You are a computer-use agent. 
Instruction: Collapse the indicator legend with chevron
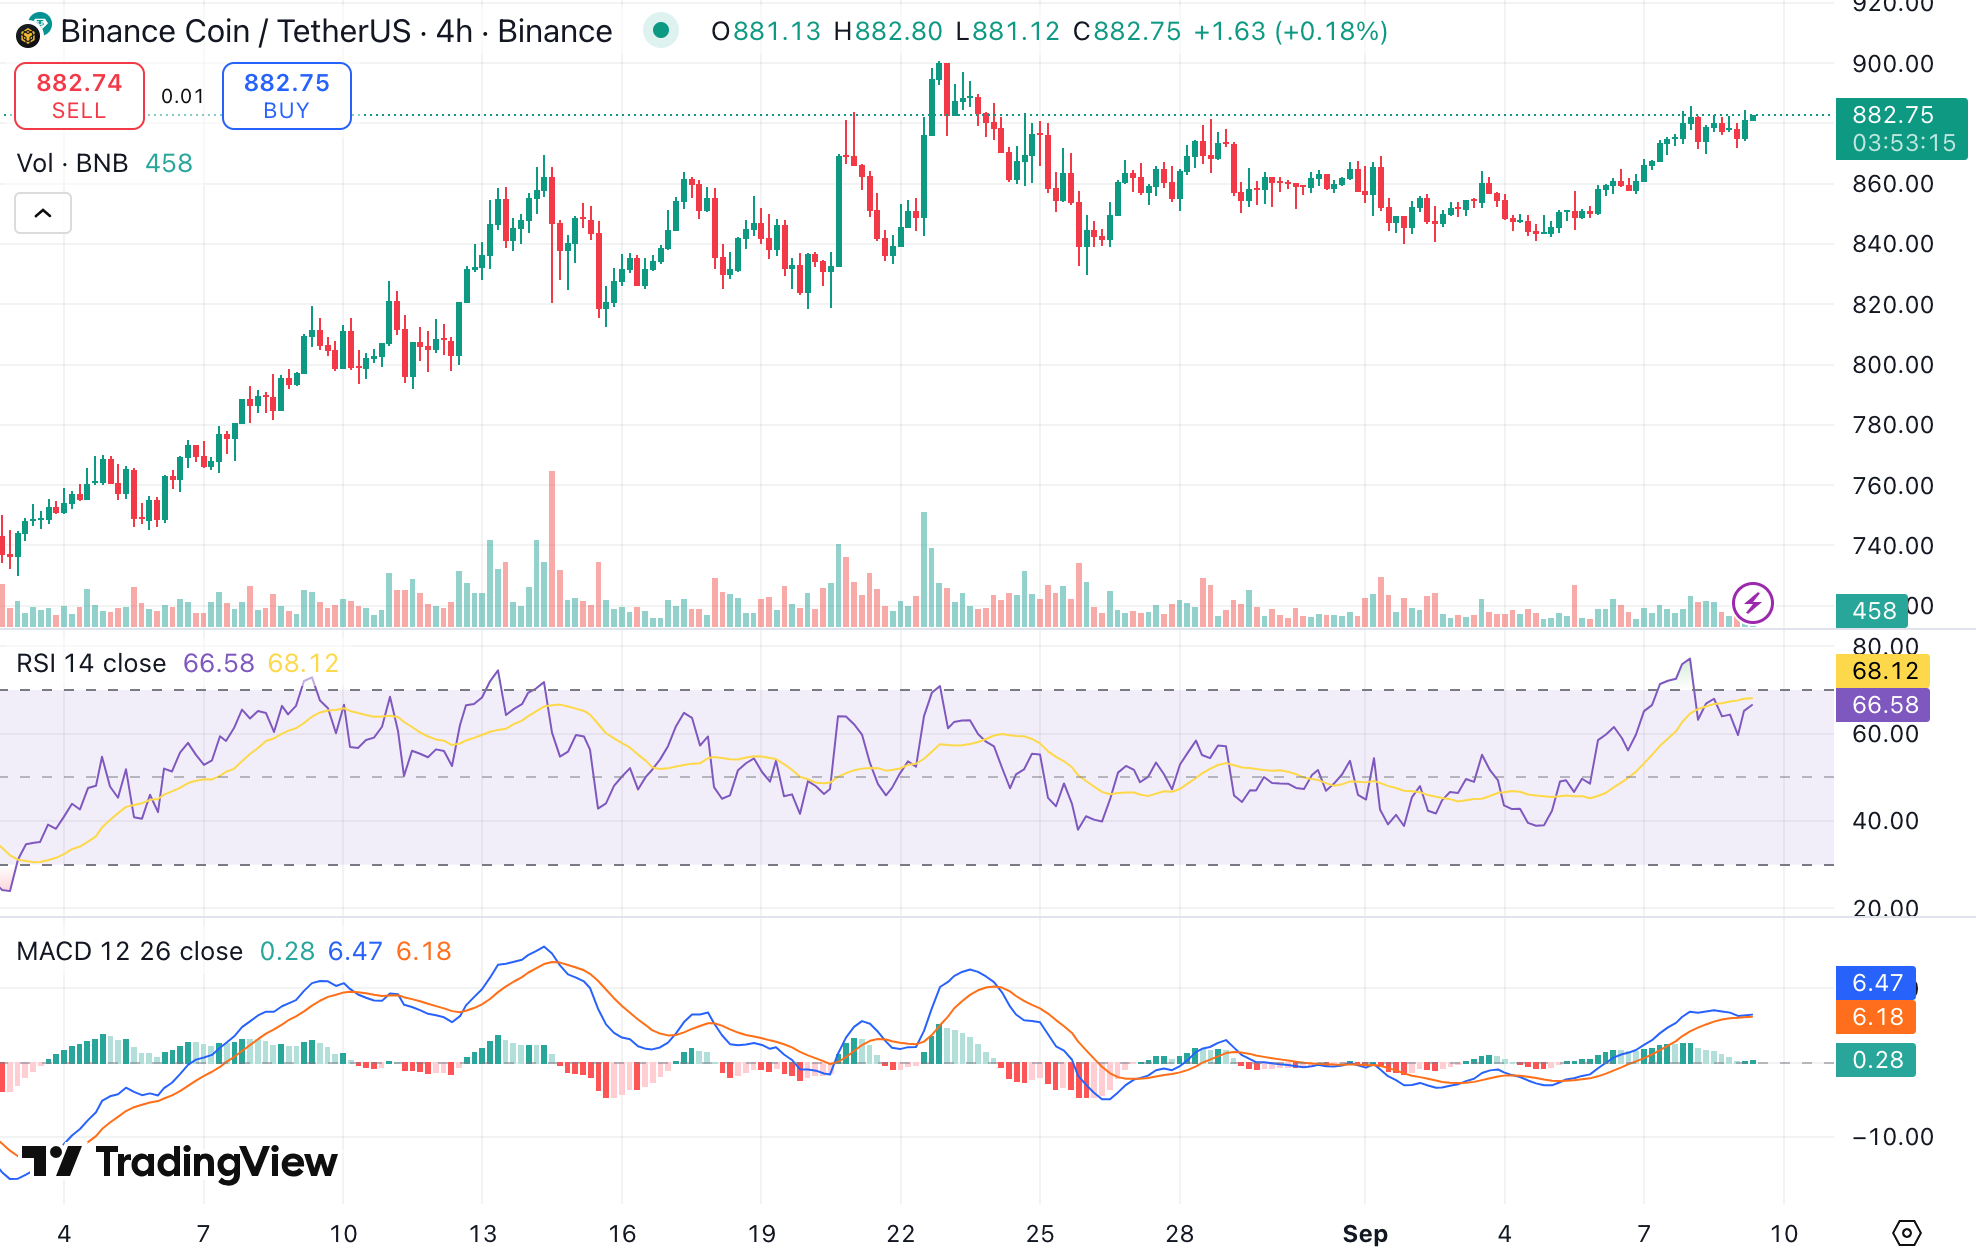tap(43, 213)
